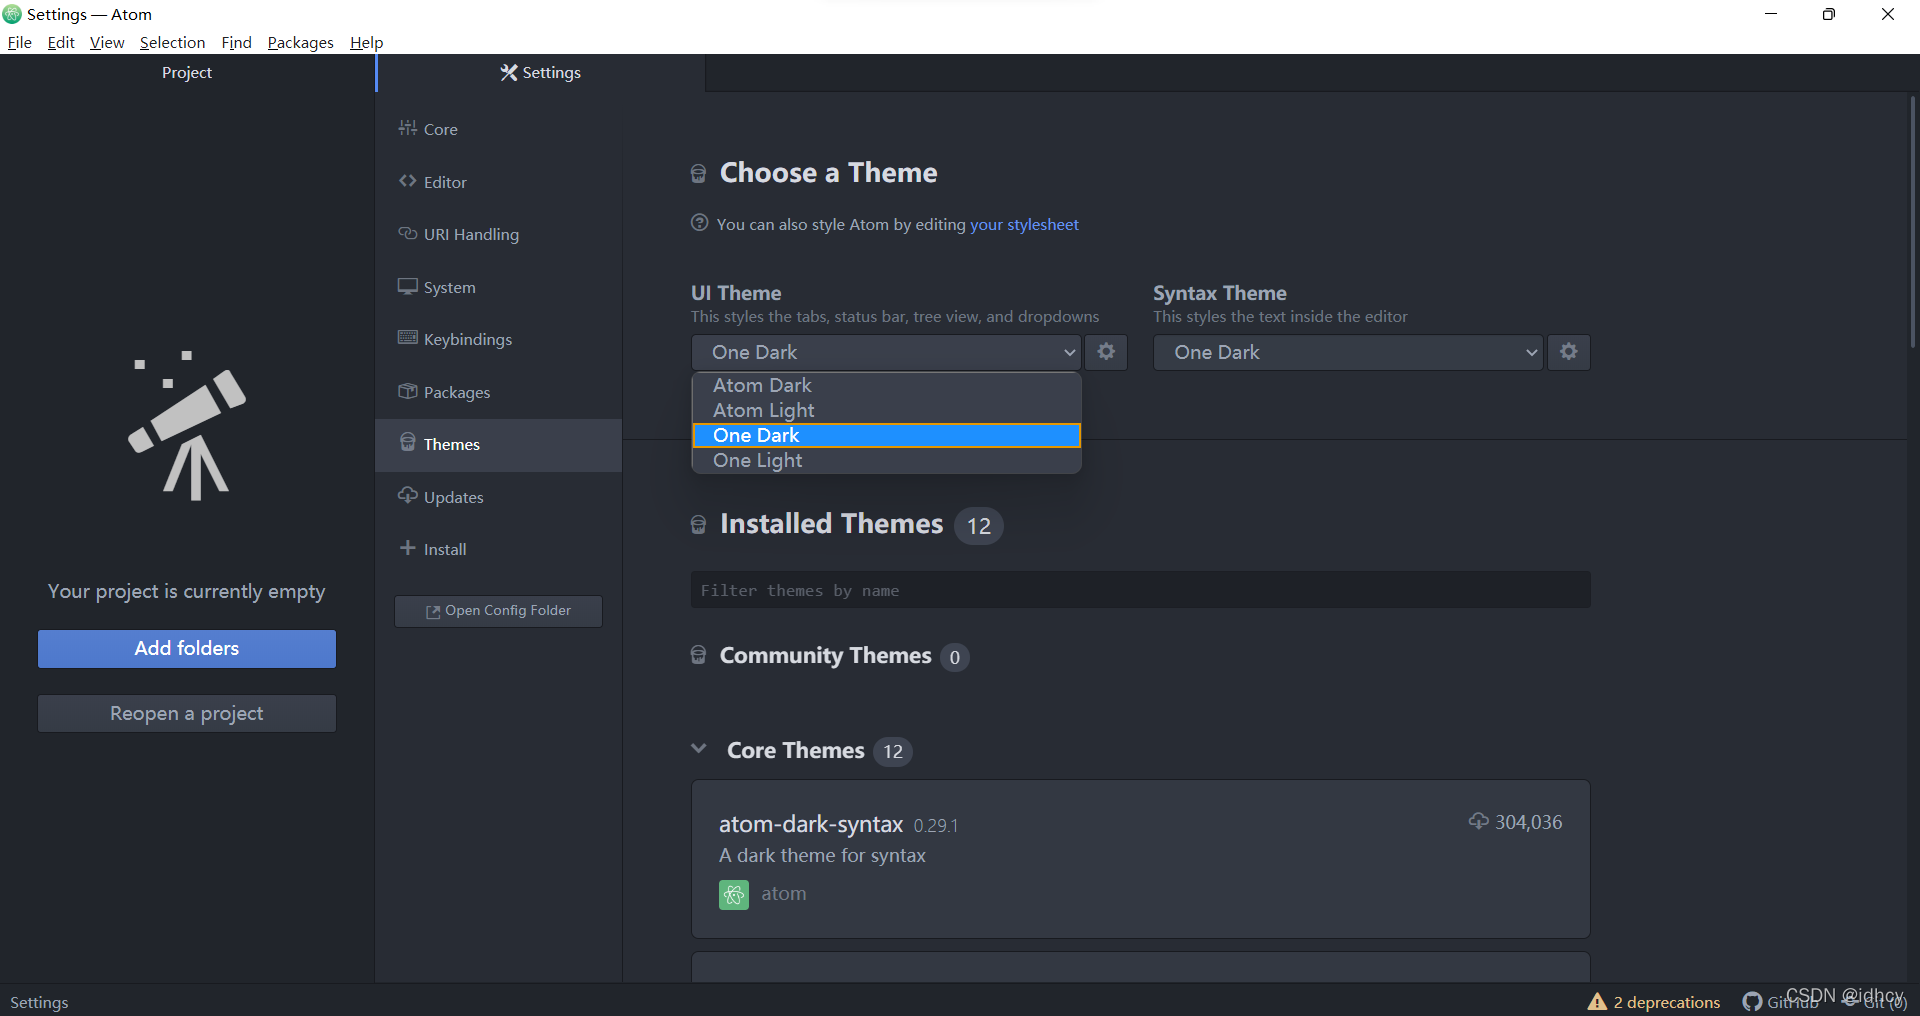Click the Packages box icon

pos(407,391)
